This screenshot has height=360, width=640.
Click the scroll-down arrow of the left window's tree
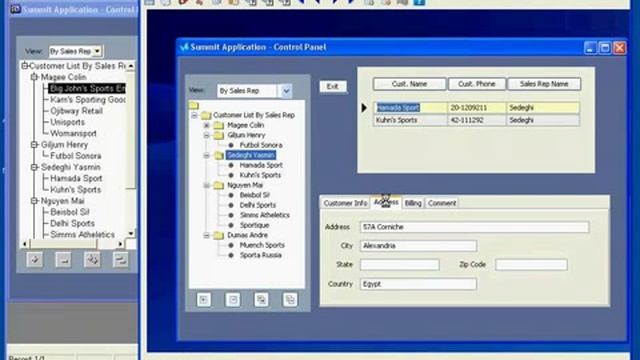coord(131,234)
